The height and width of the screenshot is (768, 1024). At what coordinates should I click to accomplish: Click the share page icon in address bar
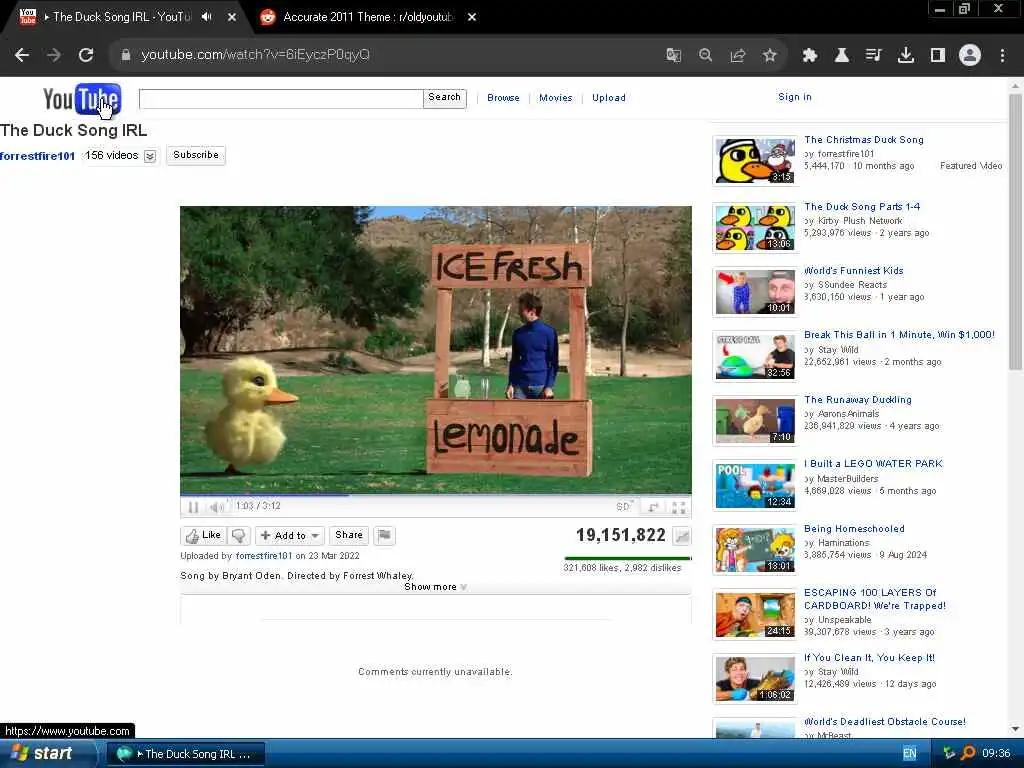coord(737,56)
